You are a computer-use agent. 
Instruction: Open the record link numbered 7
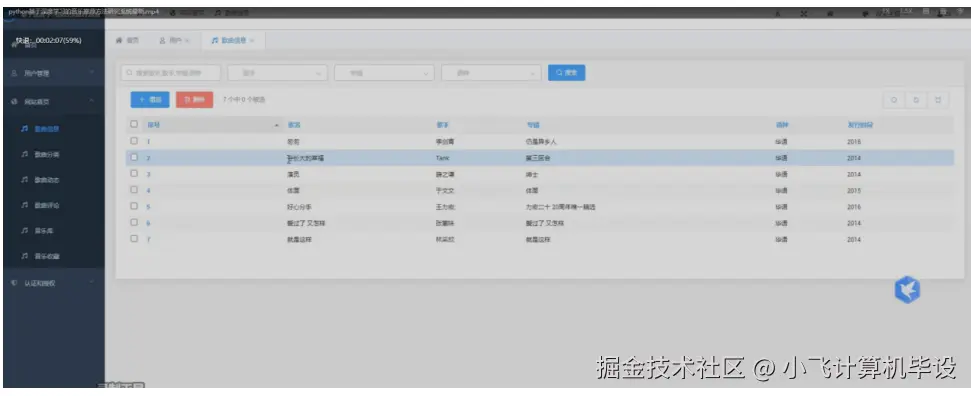[149, 239]
